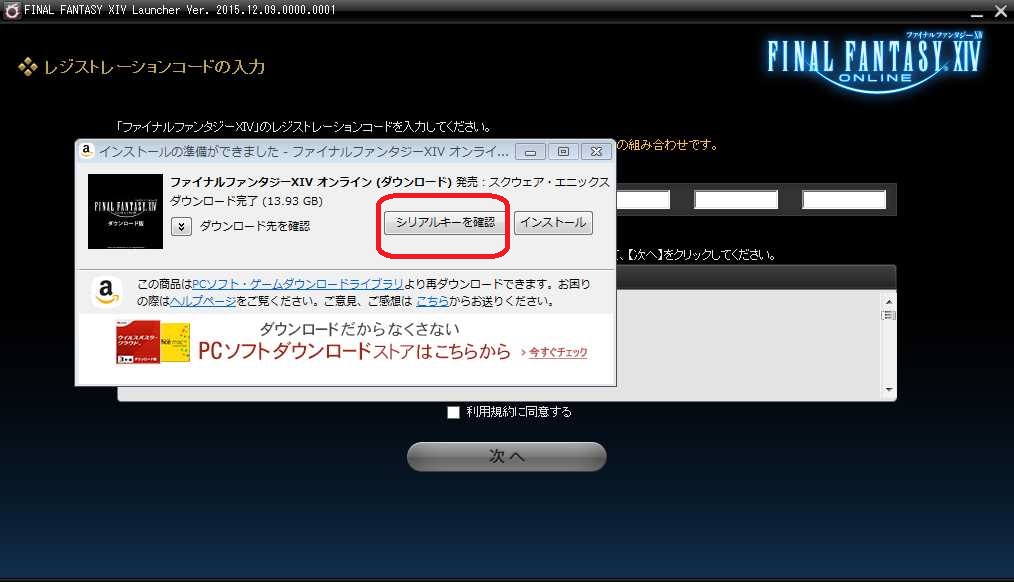Image resolution: width=1014 pixels, height=582 pixels.
Task: Click the シリアルキーを確認 button
Action: click(445, 222)
